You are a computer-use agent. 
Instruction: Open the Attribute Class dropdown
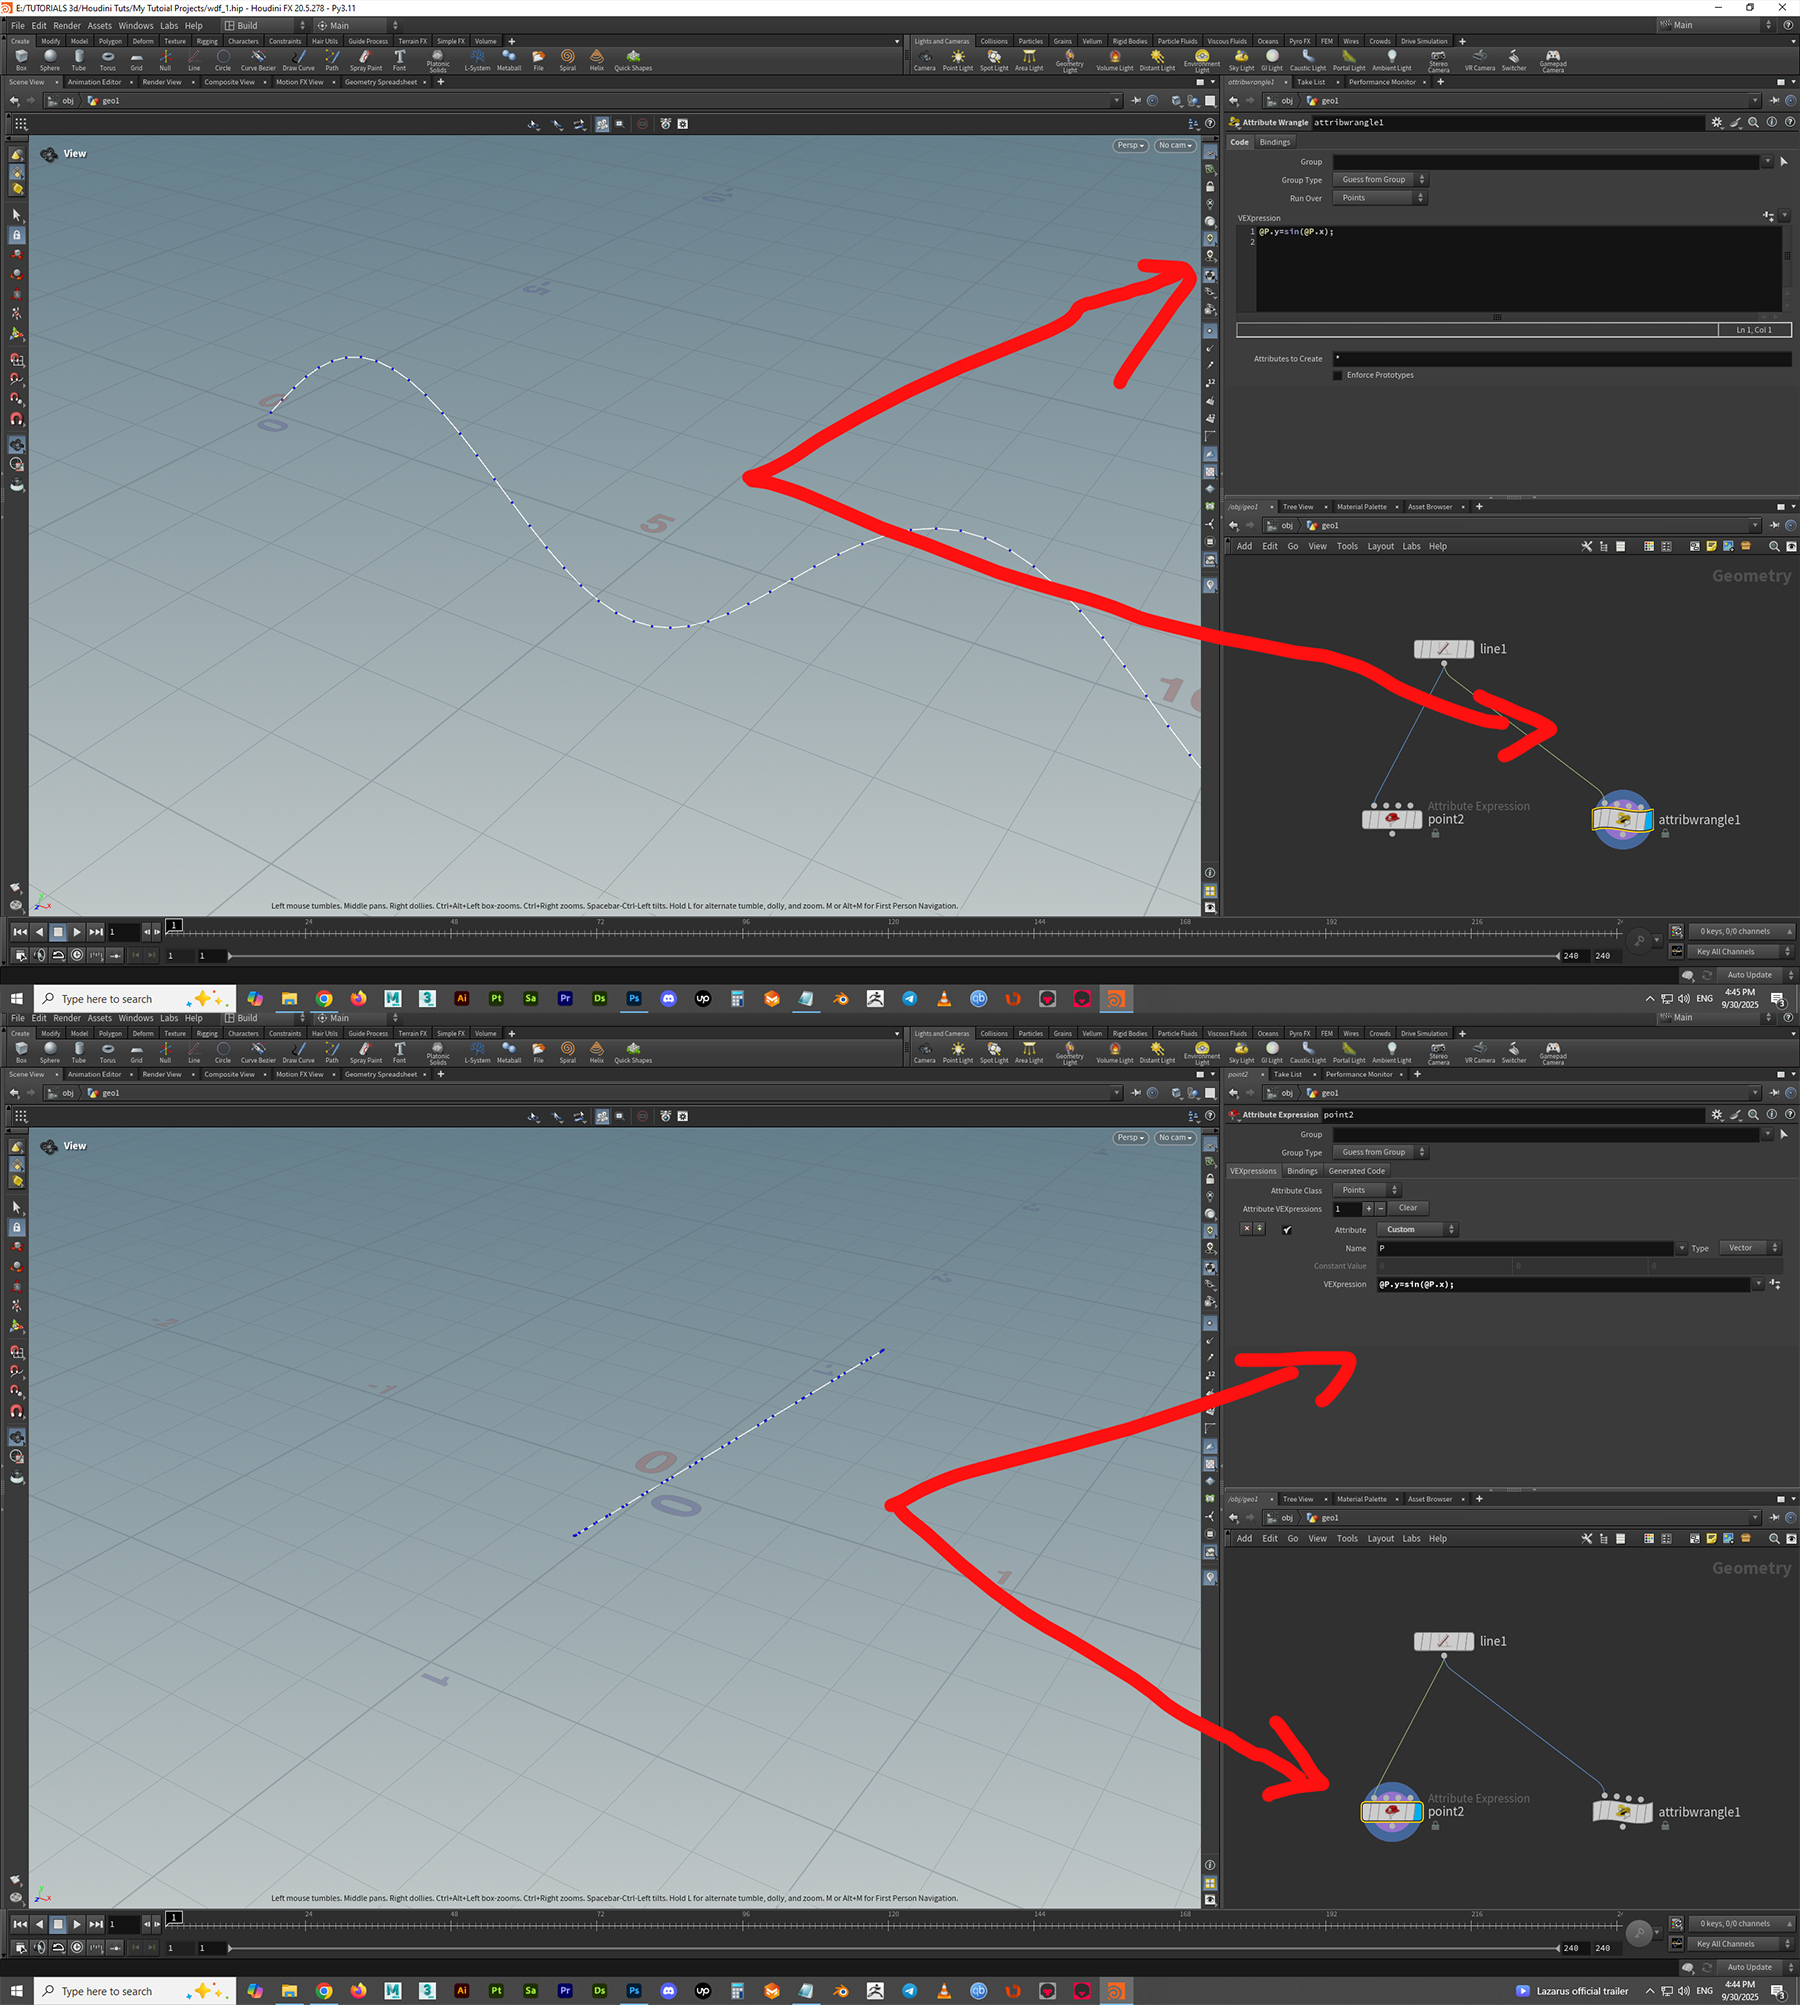point(1367,1190)
